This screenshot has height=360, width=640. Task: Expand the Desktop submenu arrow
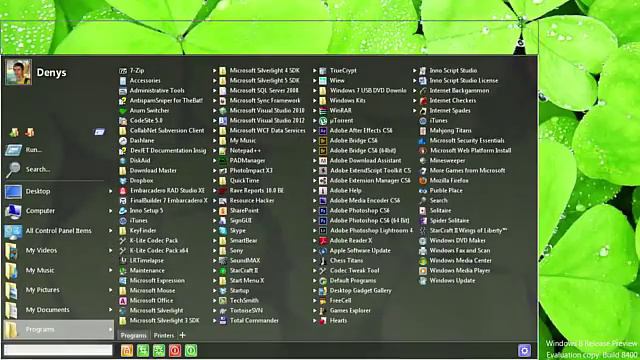[x=110, y=191]
